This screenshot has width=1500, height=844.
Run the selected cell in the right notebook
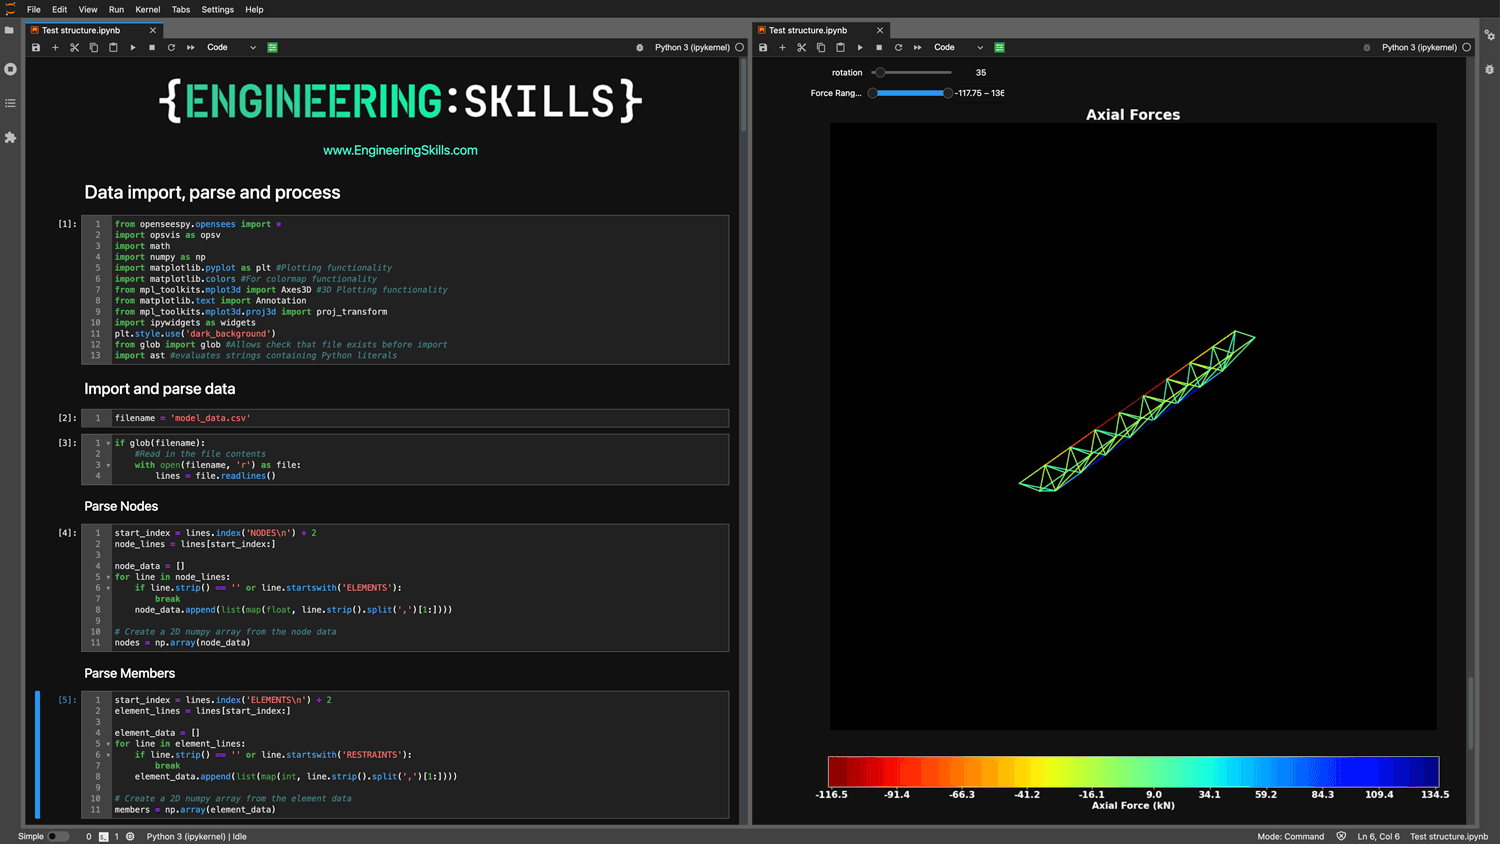coord(860,47)
